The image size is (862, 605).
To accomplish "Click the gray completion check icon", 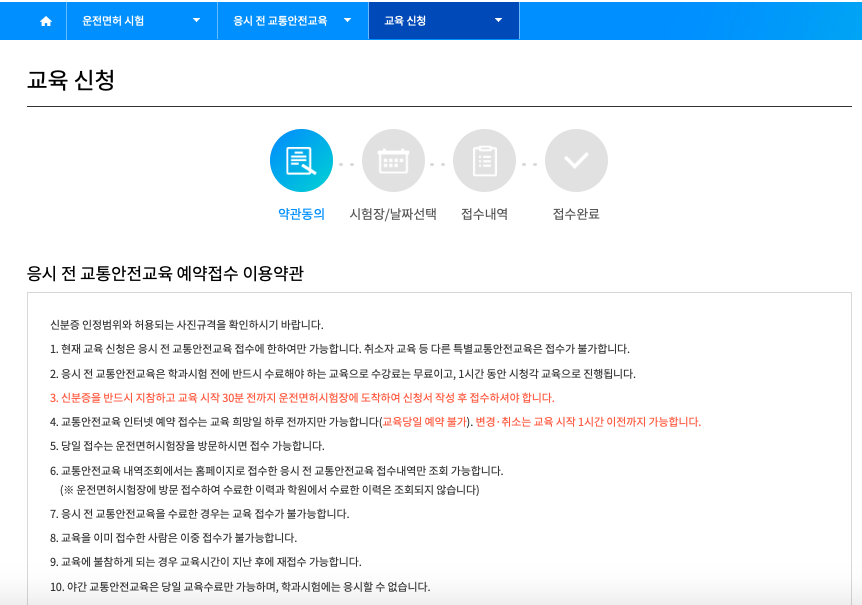I will 577,160.
